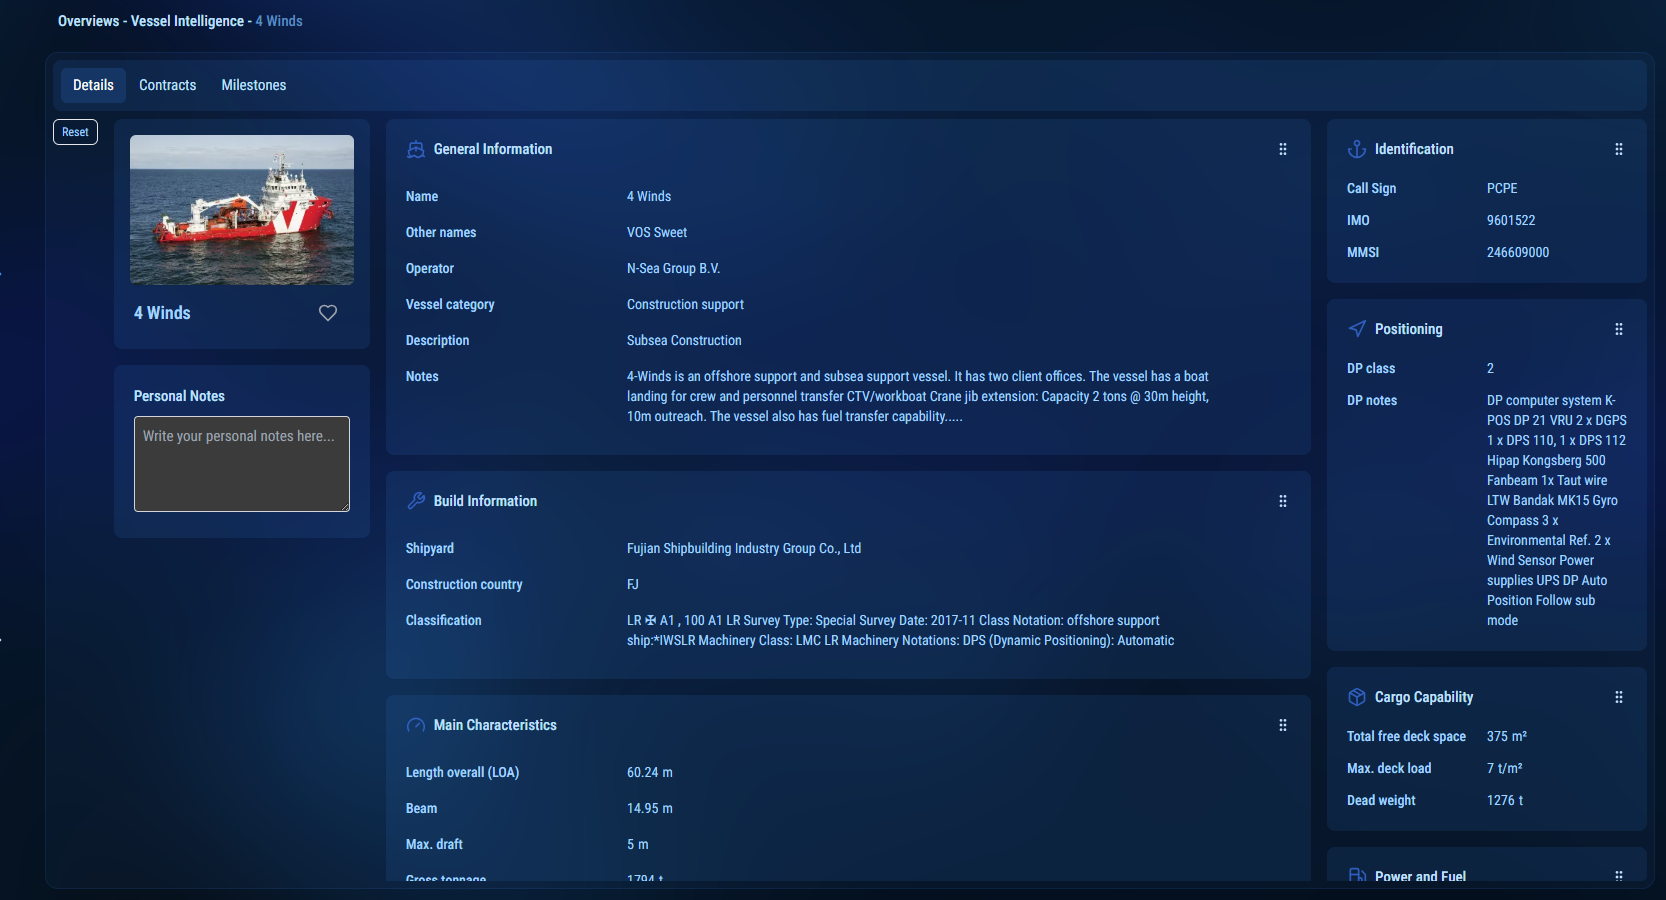This screenshot has width=1666, height=900.
Task: Click the 4 Winds vessel photo
Action: click(242, 210)
